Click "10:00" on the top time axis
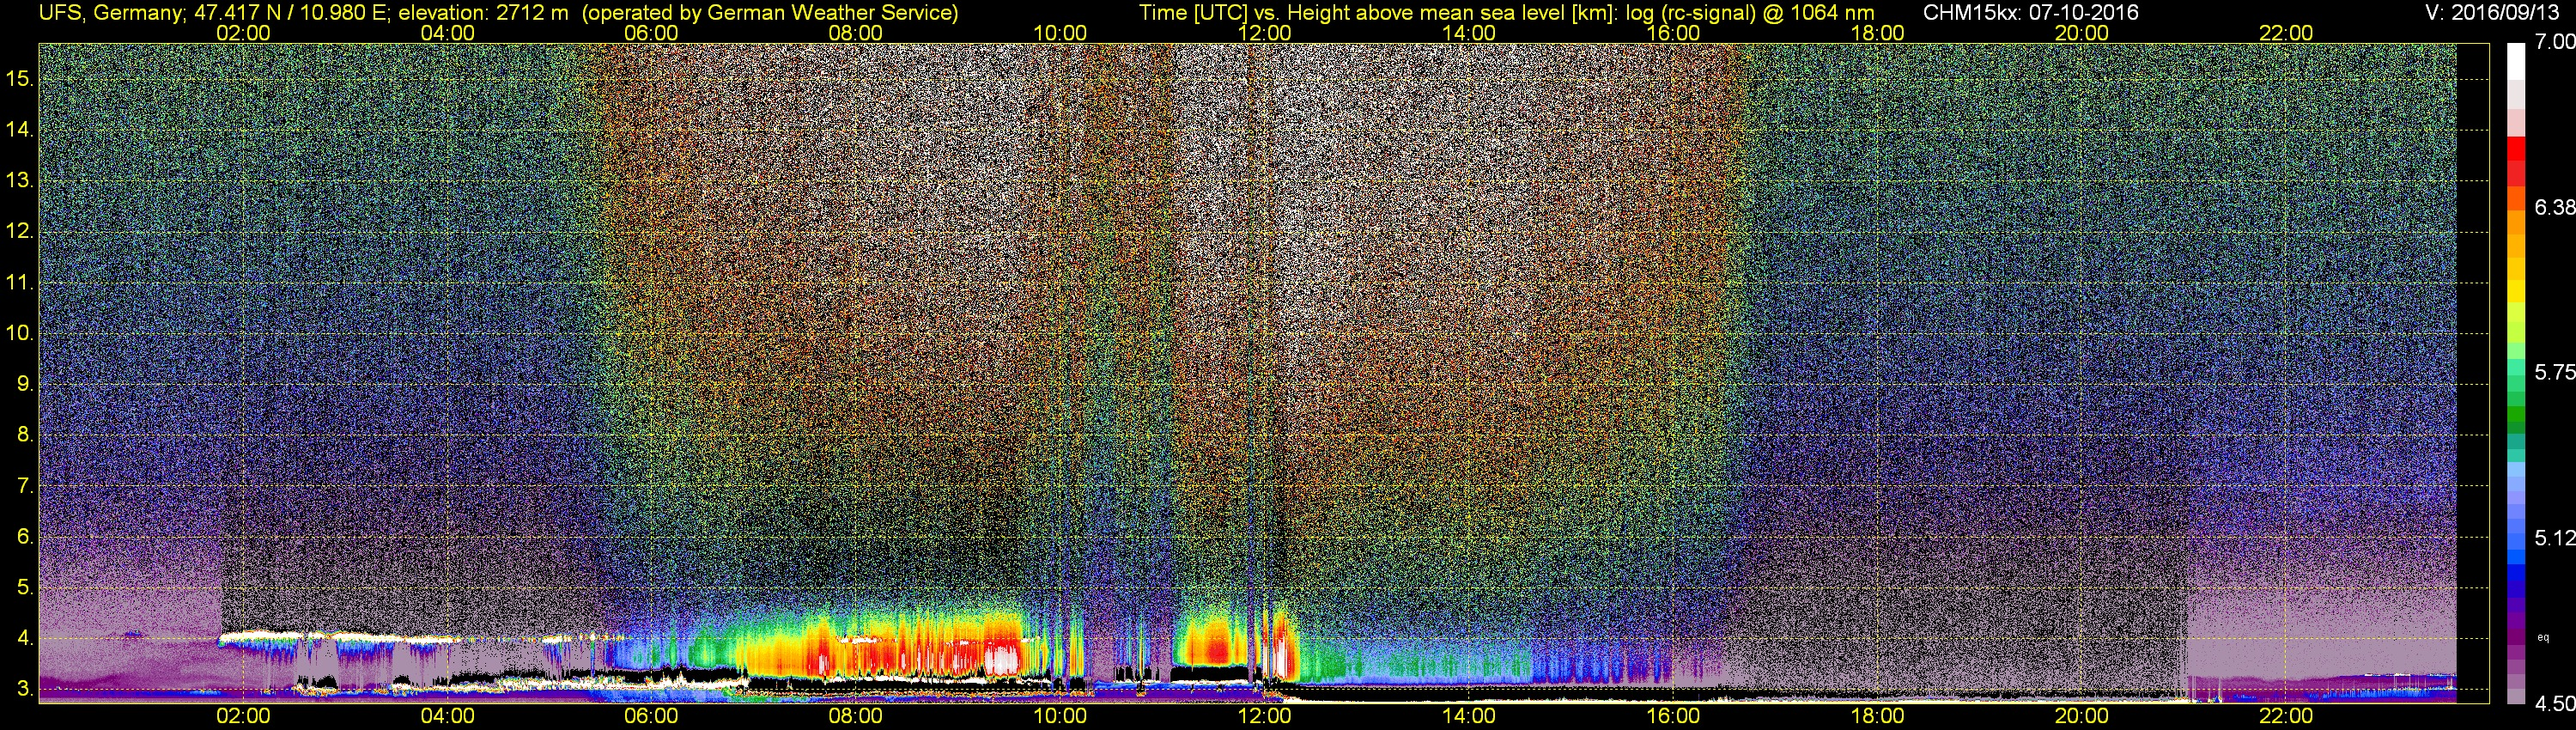The image size is (2576, 730). (1060, 33)
